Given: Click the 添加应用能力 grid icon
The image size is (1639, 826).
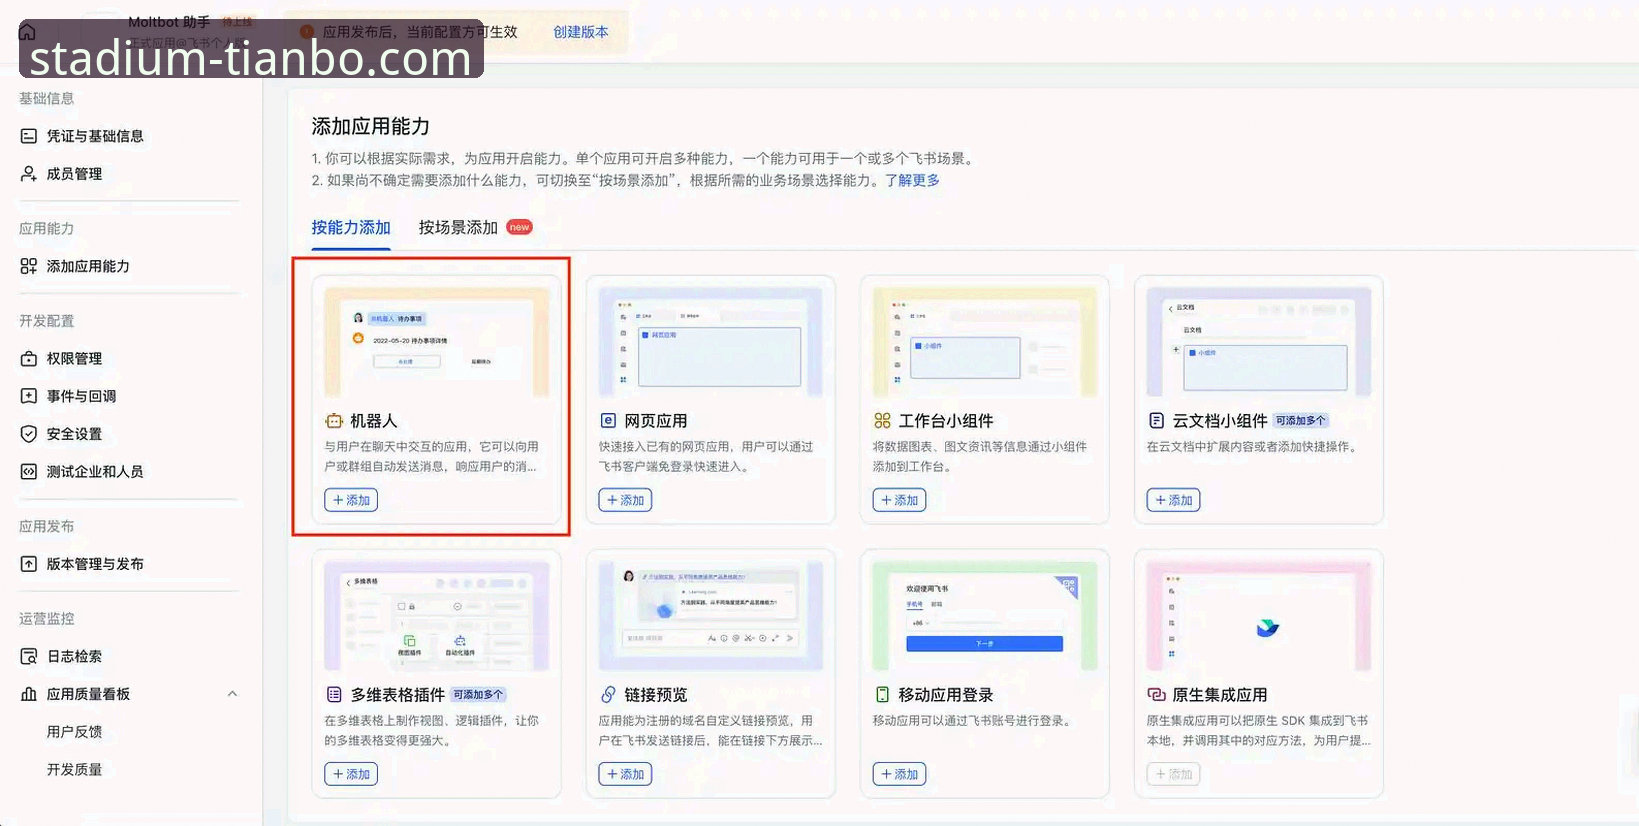Looking at the screenshot, I should (29, 266).
